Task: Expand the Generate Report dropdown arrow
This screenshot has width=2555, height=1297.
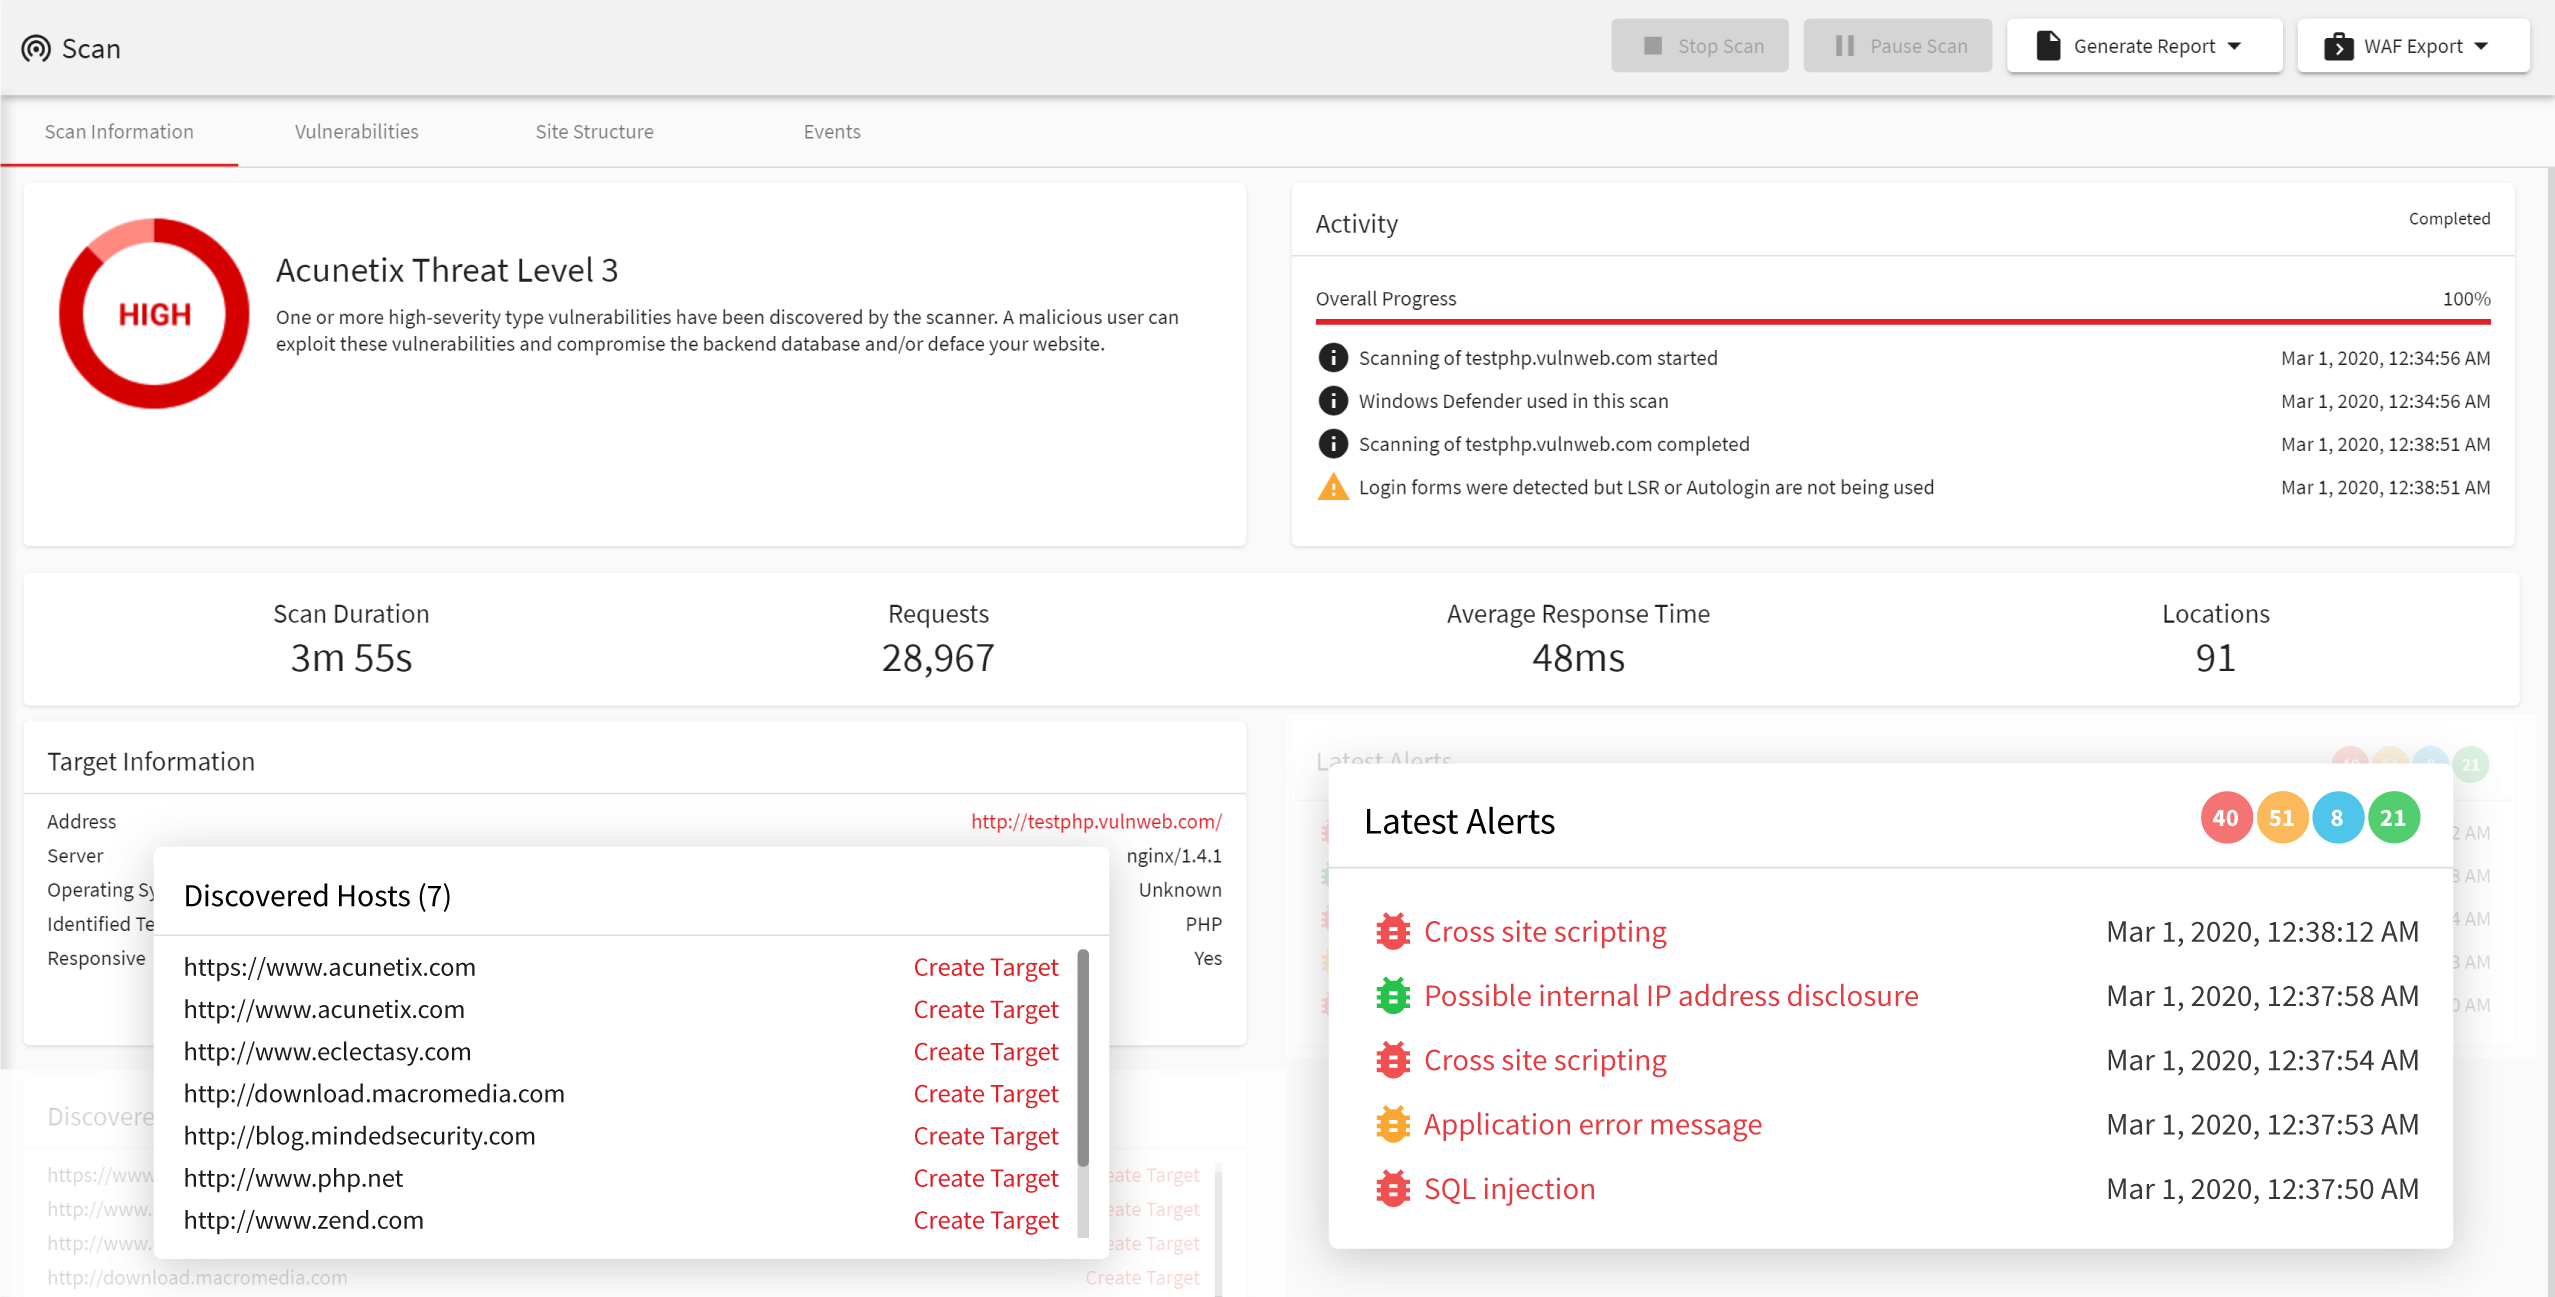Action: click(x=2244, y=45)
